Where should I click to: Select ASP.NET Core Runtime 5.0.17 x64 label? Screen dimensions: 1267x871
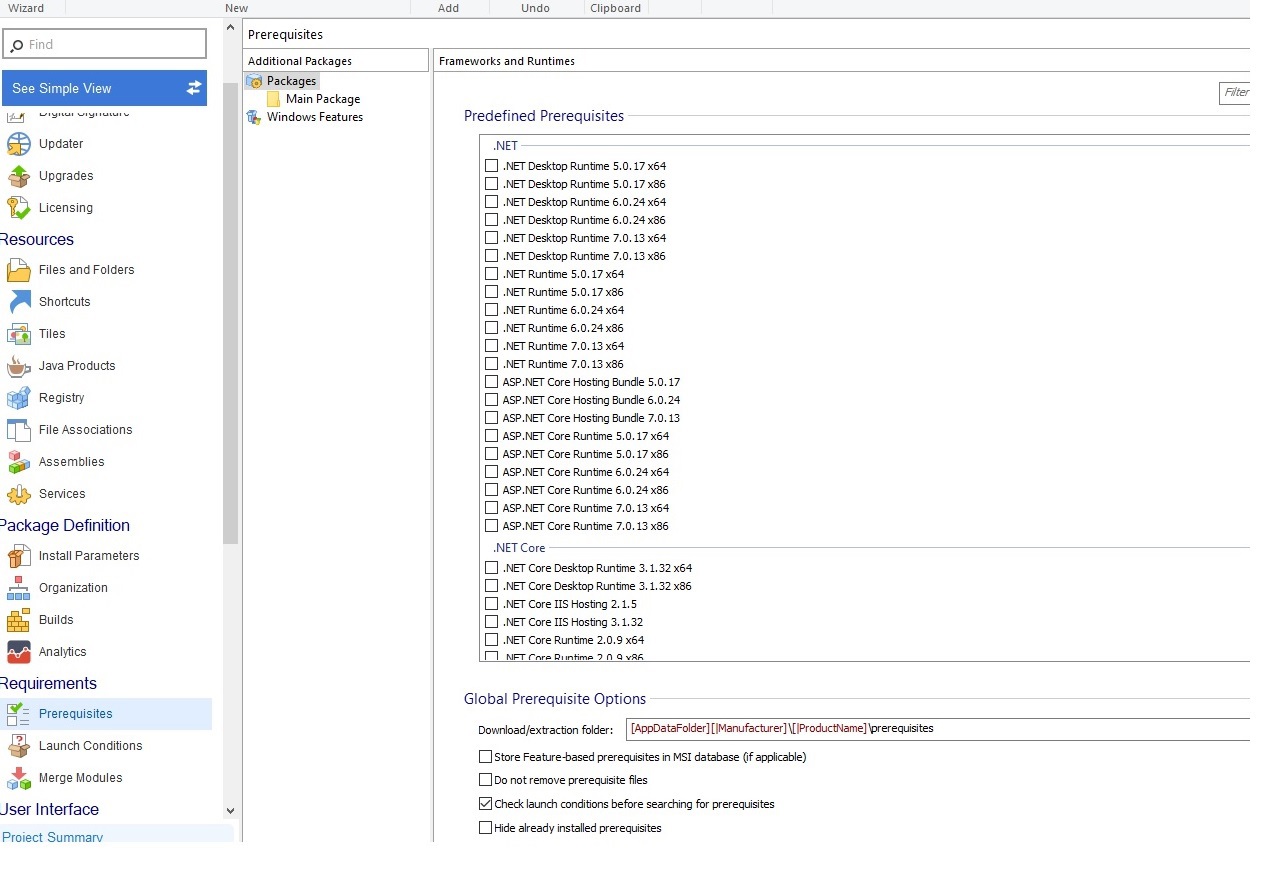(586, 436)
